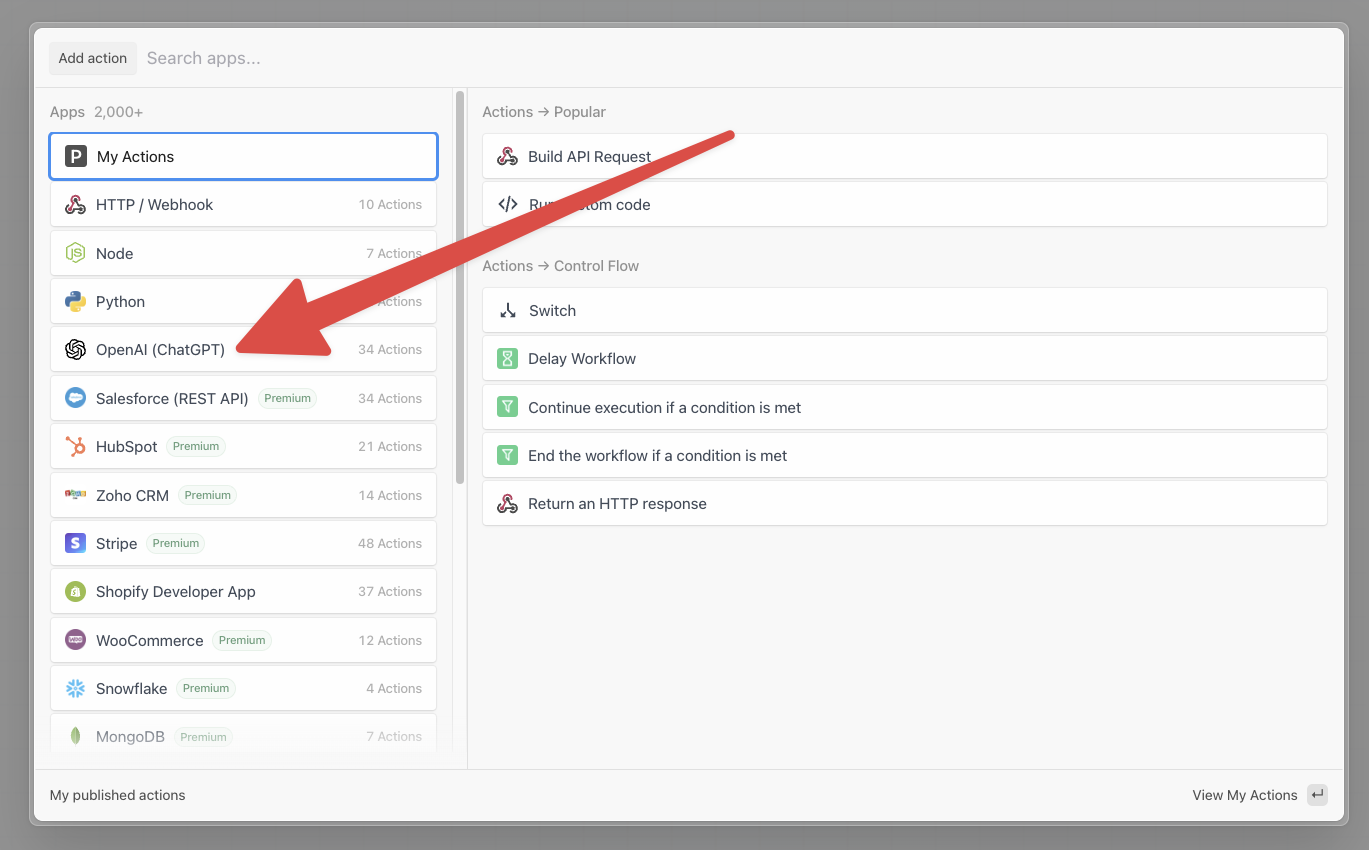Click the Stripe S icon
The height and width of the screenshot is (850, 1369).
tap(75, 543)
